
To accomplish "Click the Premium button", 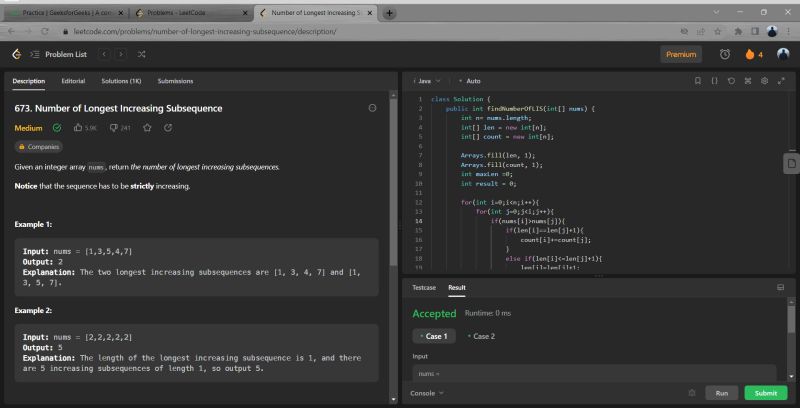I will (681, 55).
